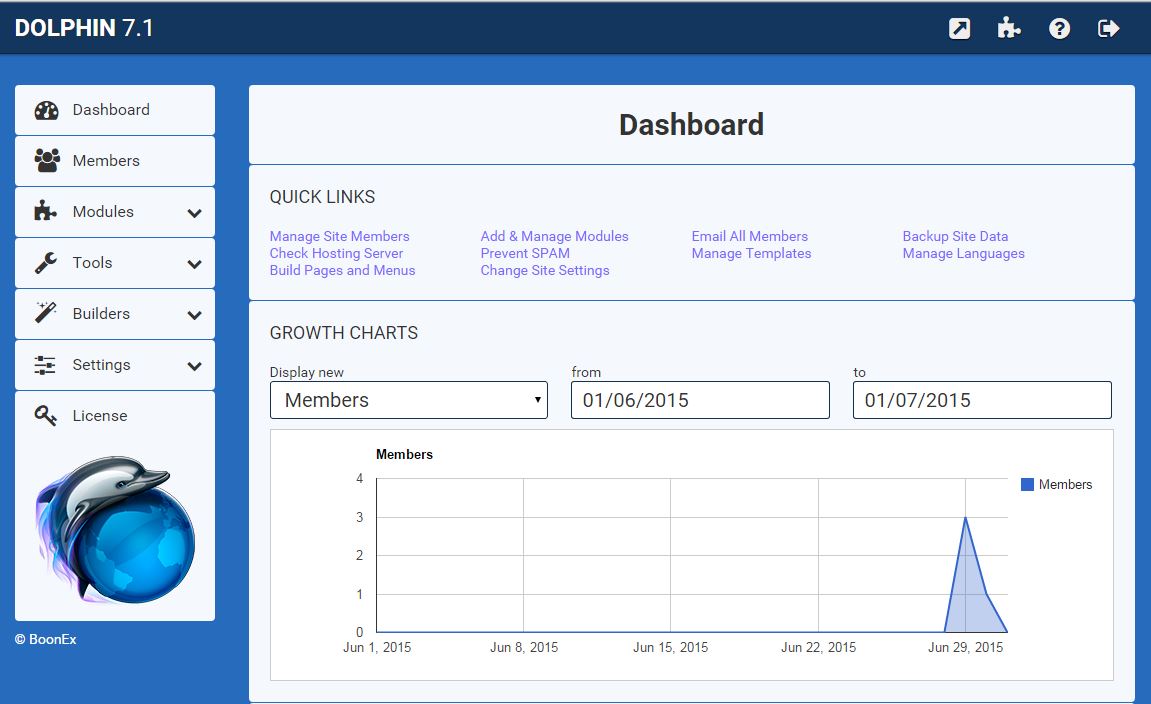Screen dimensions: 1151x704
Task: Select the Tools menu item label
Action: coord(92,263)
